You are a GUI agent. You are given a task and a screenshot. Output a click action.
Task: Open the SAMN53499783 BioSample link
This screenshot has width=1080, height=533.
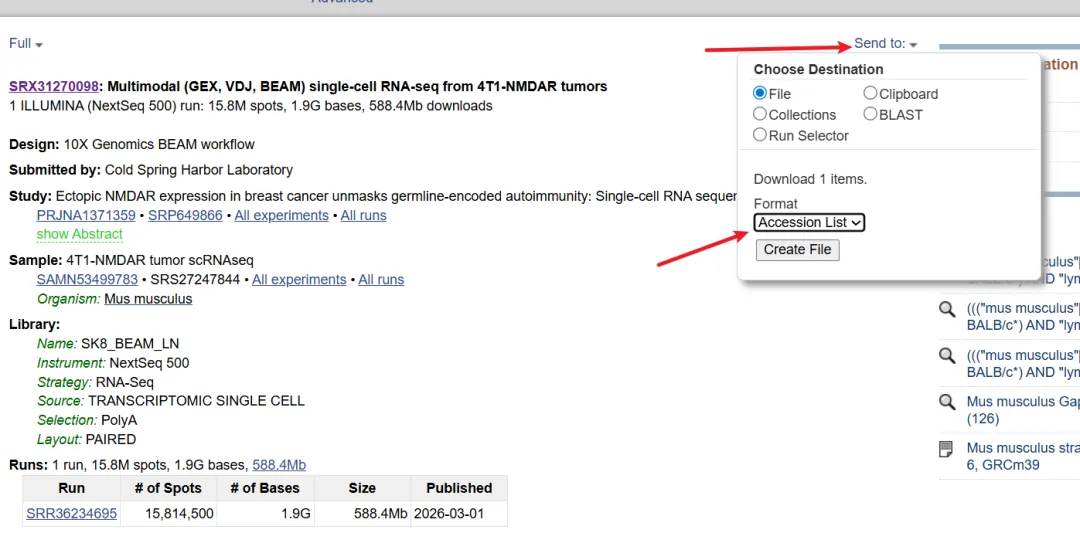click(87, 280)
